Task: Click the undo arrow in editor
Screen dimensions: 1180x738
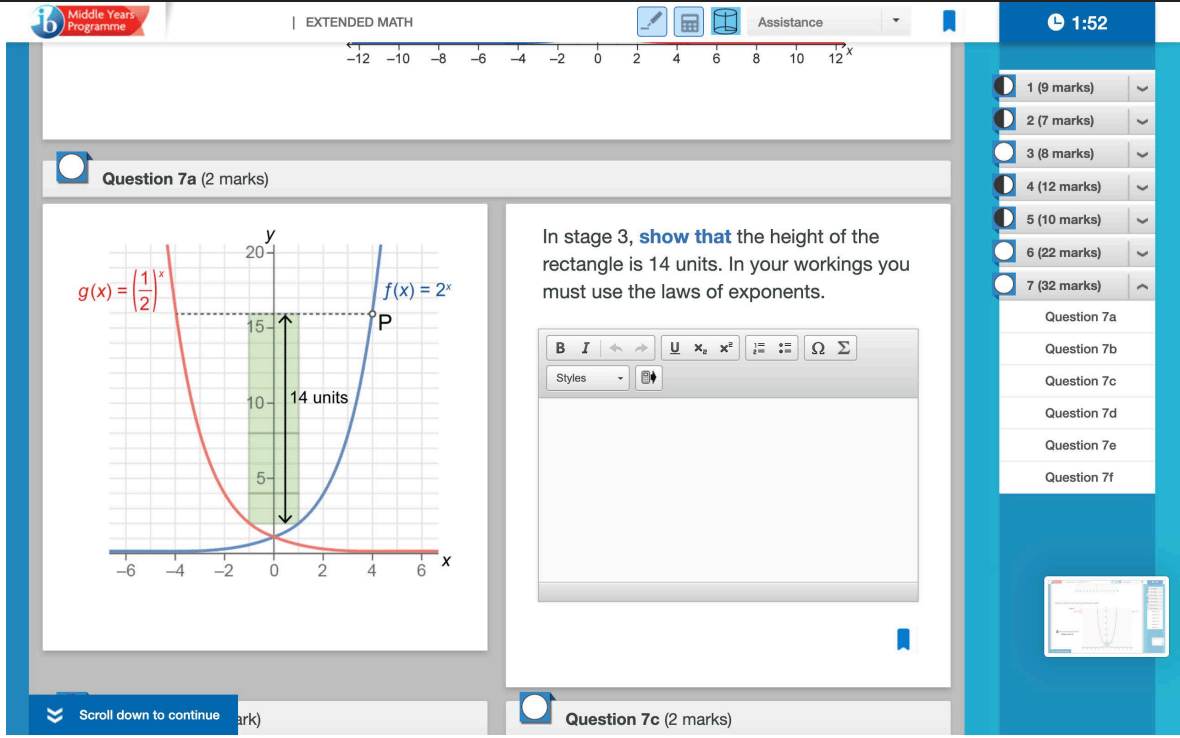Action: (x=616, y=348)
